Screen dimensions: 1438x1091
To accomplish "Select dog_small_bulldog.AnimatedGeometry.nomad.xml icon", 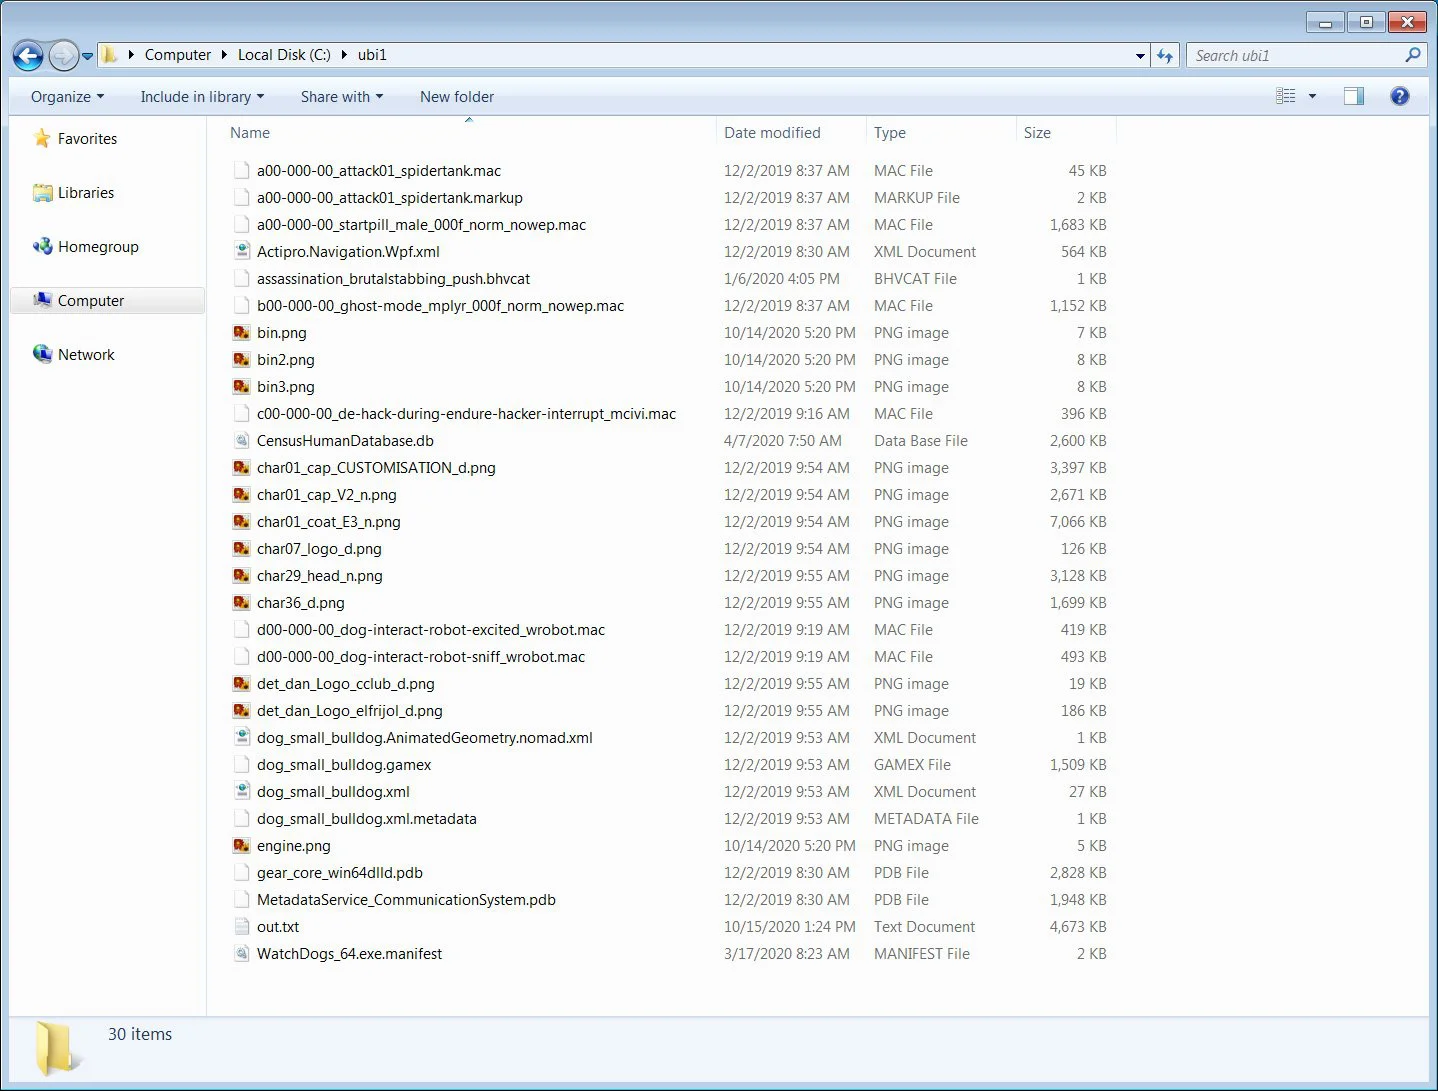I will tap(241, 738).
